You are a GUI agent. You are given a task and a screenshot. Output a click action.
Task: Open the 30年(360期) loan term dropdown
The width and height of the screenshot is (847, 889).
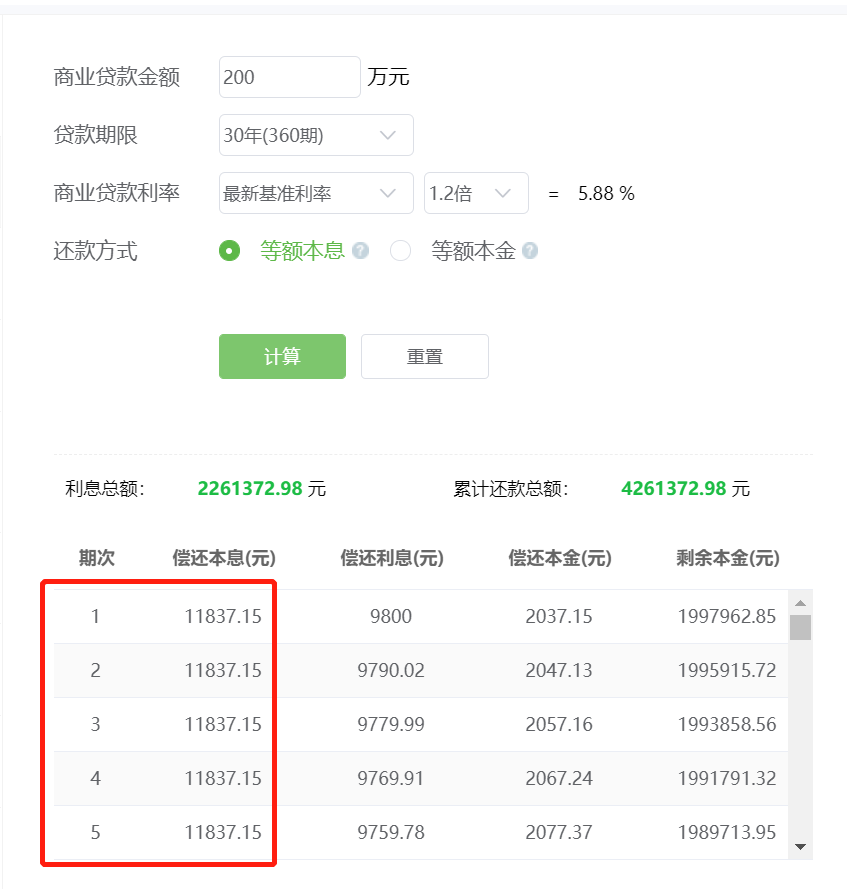[x=316, y=135]
